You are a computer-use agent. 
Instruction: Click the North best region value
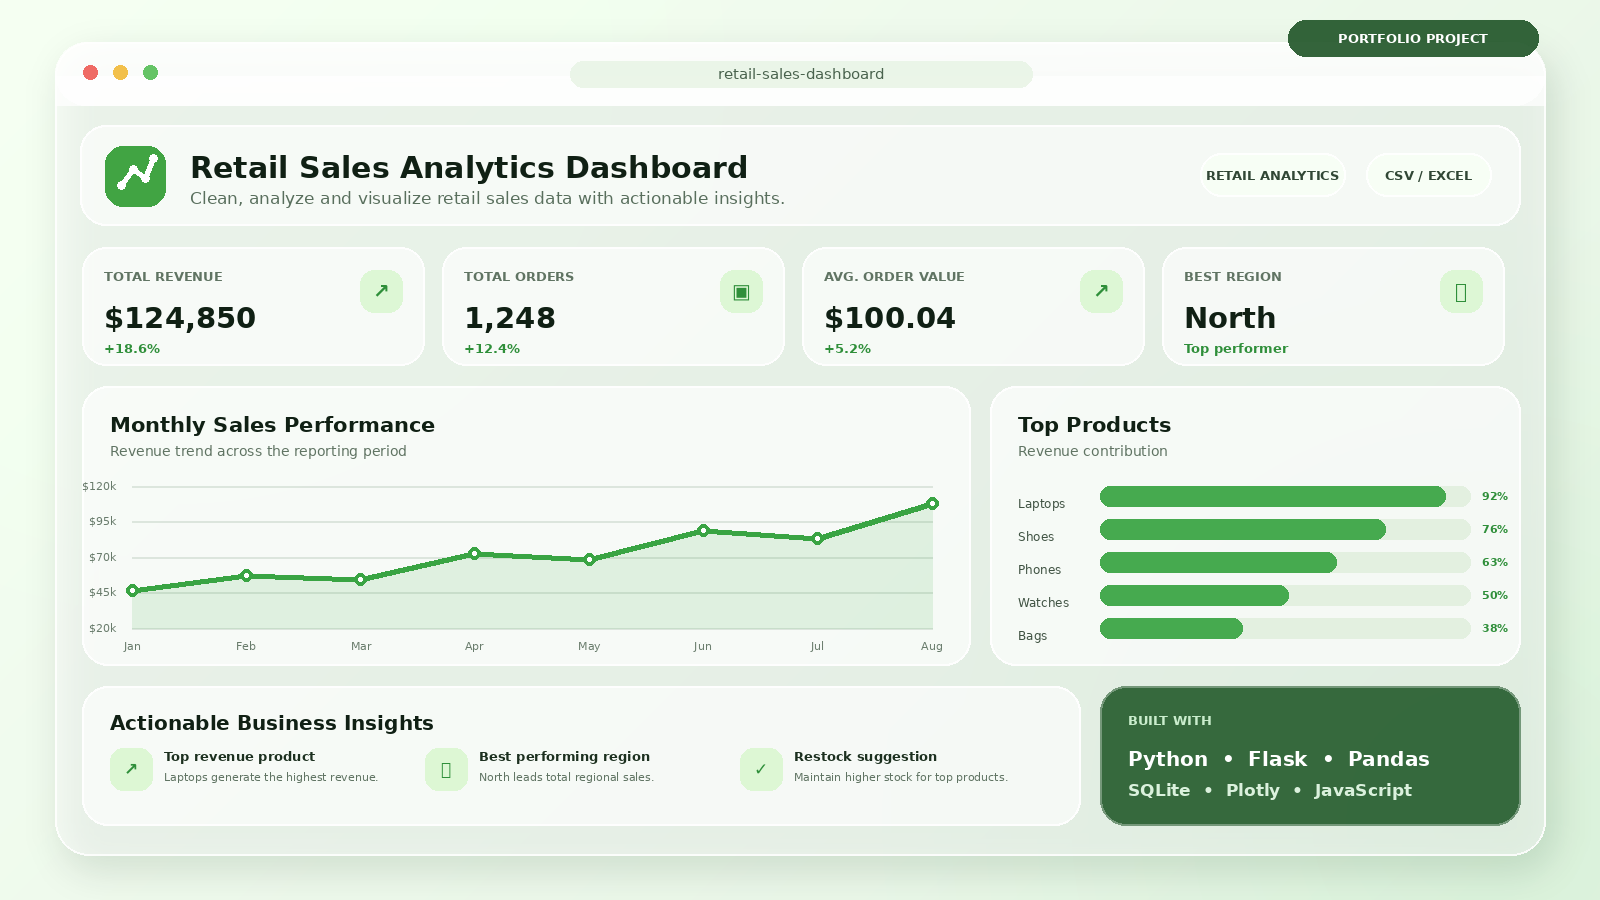pyautogui.click(x=1230, y=318)
